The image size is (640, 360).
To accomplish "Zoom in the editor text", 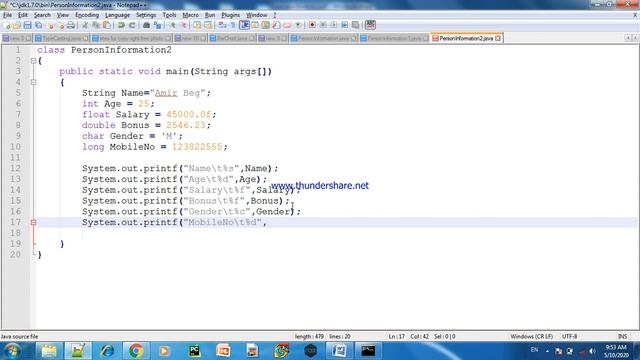I will pos(172,25).
